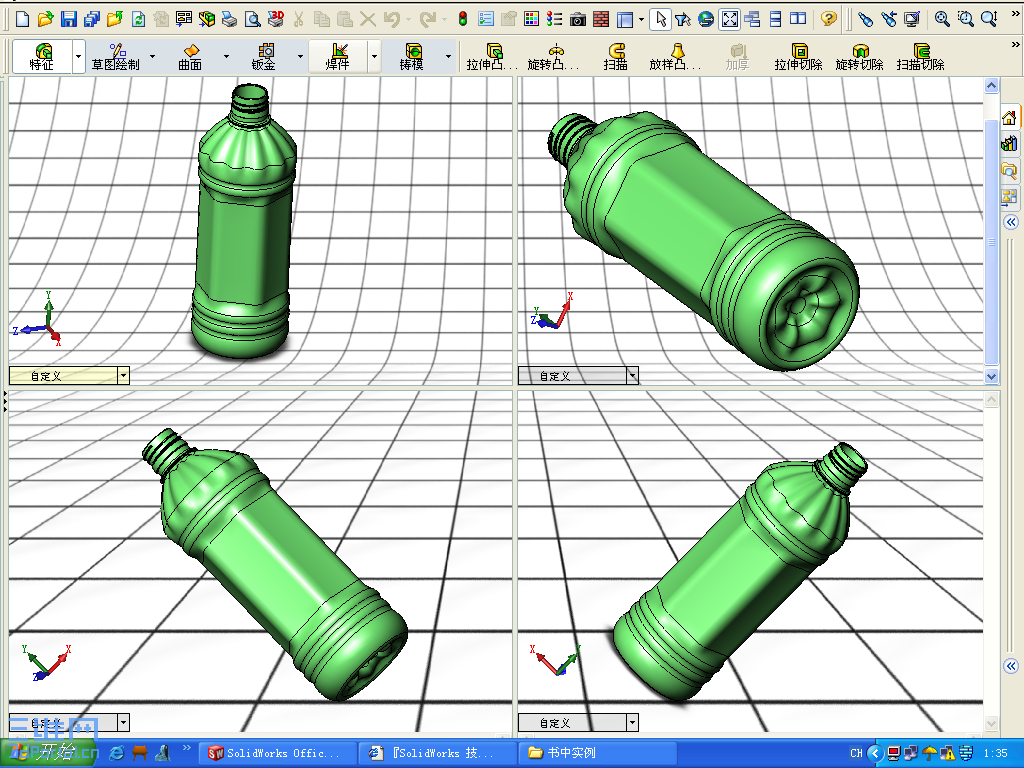Activate the 扫描 (Sweep) feature tool
1024x768 pixels.
click(x=616, y=57)
